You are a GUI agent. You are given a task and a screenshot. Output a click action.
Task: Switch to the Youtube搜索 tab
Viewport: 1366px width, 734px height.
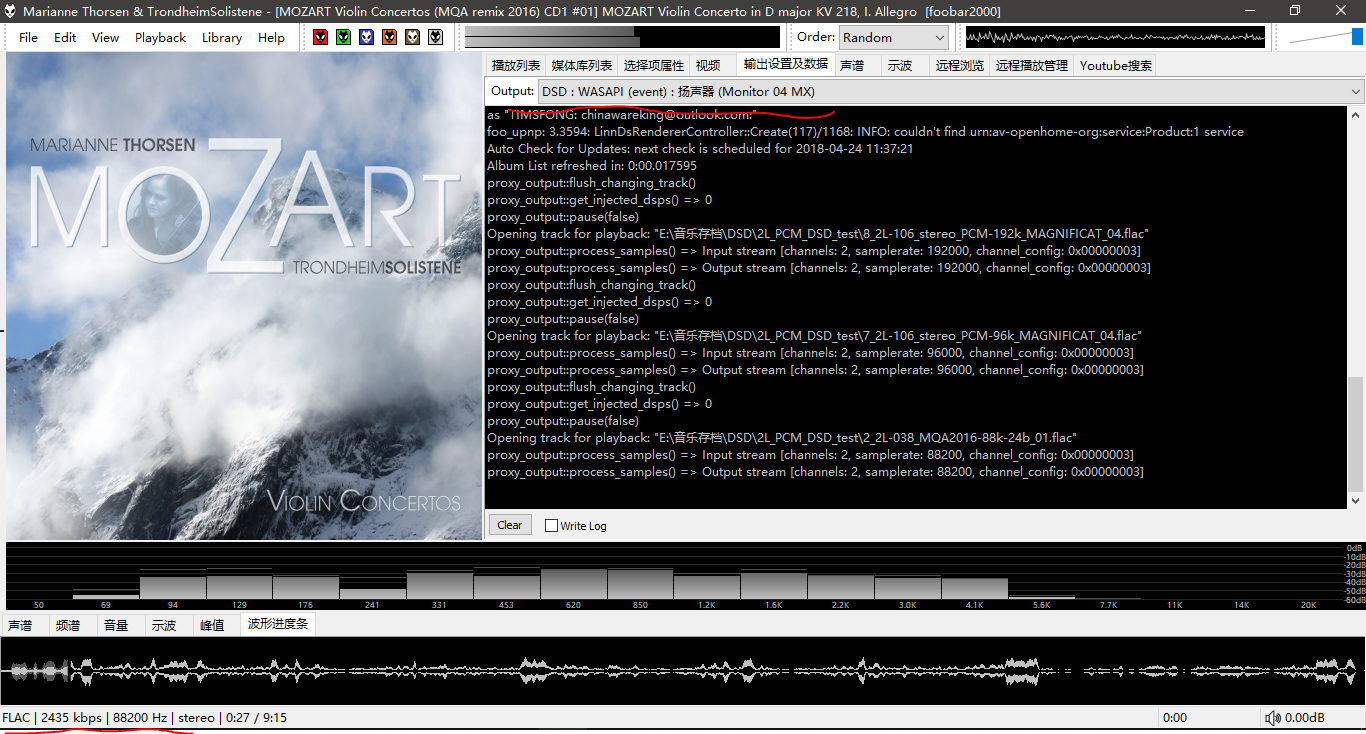pyautogui.click(x=1115, y=65)
